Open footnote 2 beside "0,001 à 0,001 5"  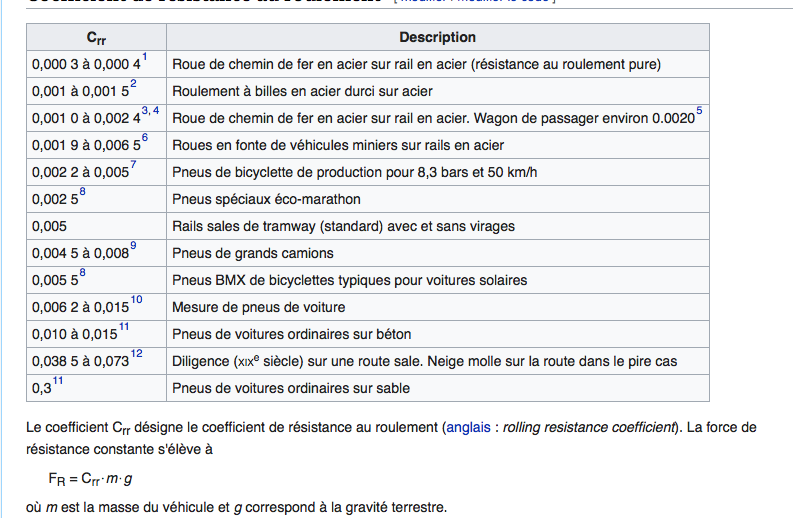133,84
